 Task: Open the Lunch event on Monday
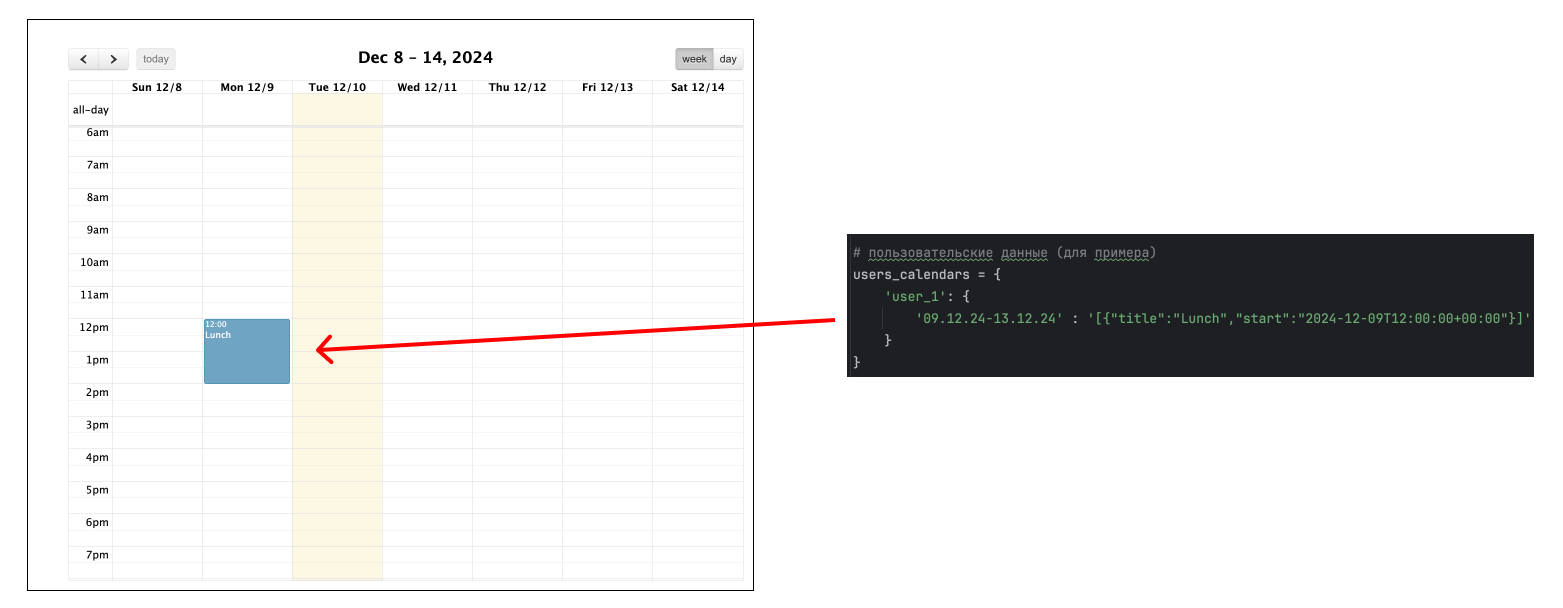point(247,351)
